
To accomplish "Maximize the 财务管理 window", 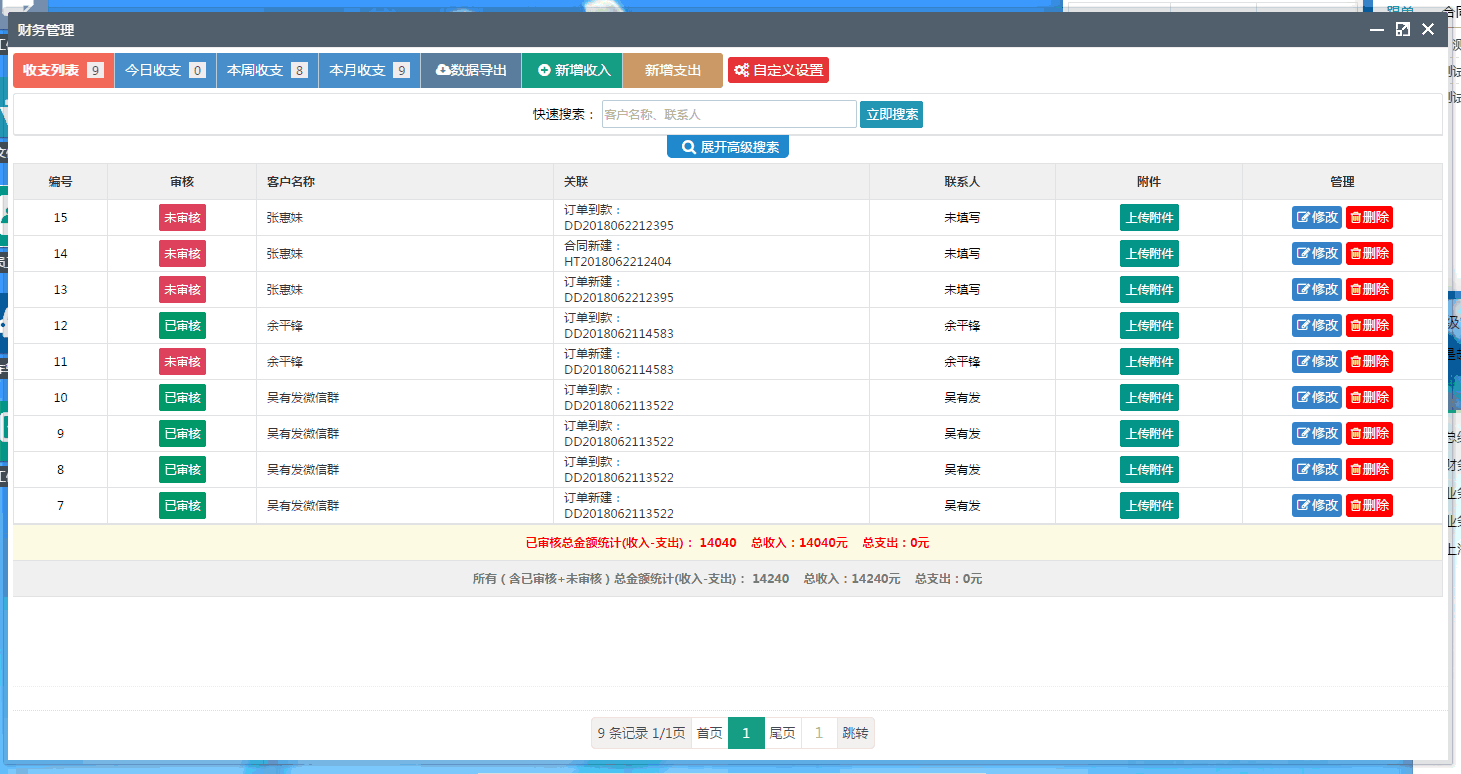I will (1403, 30).
